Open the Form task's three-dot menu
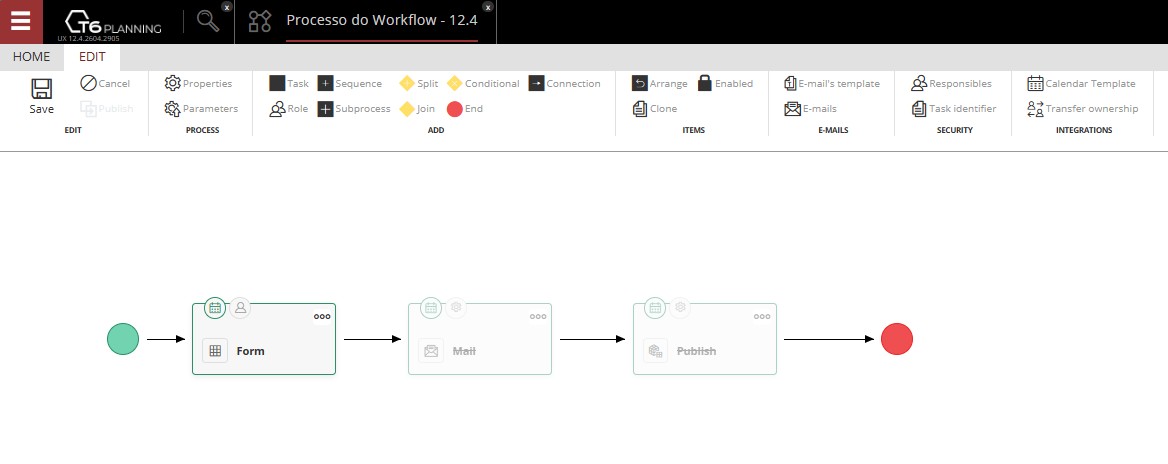This screenshot has height=464, width=1168. [322, 317]
